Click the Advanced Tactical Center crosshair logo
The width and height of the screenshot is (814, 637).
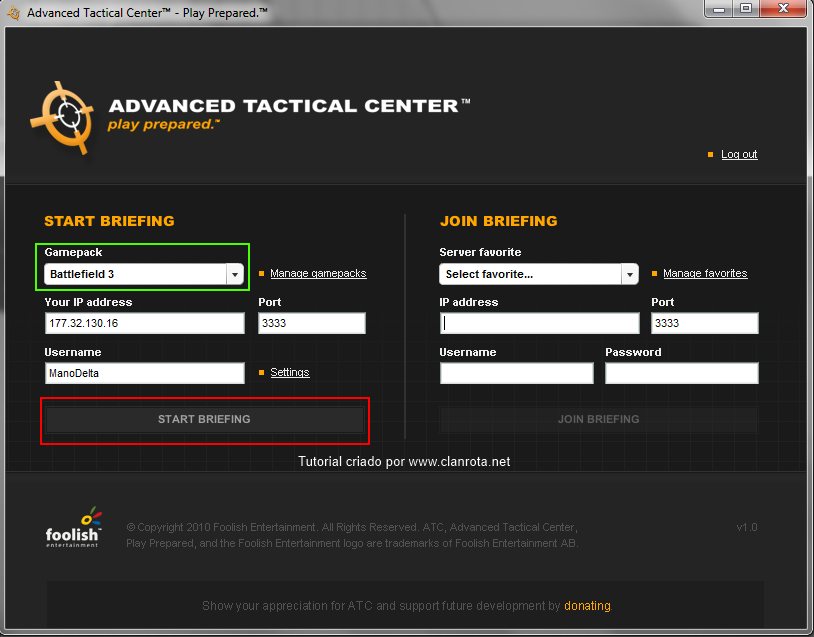[x=62, y=117]
